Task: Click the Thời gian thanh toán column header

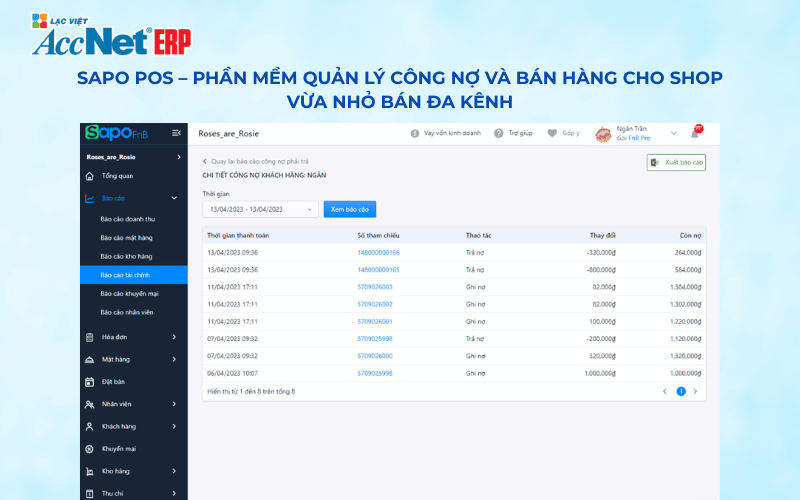Action: (x=238, y=236)
